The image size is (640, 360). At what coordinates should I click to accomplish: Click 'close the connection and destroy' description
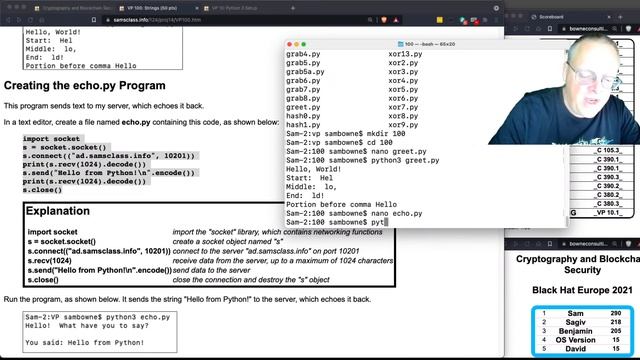click(x=251, y=280)
